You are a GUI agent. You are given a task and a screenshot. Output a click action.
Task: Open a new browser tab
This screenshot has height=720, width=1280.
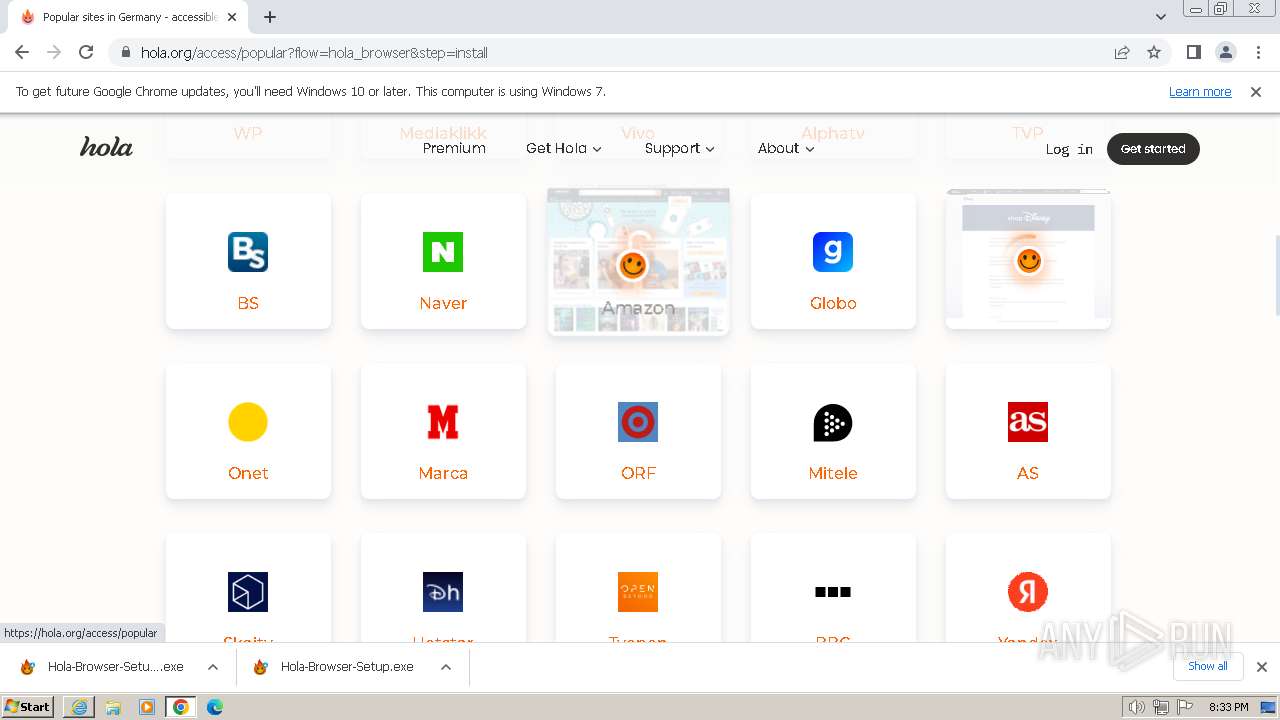coord(270,17)
